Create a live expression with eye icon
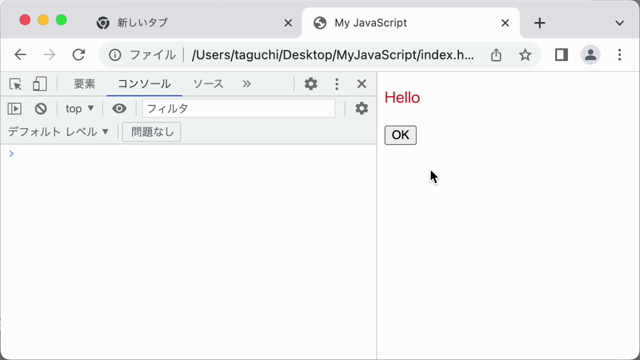Image resolution: width=640 pixels, height=360 pixels. pos(119,109)
